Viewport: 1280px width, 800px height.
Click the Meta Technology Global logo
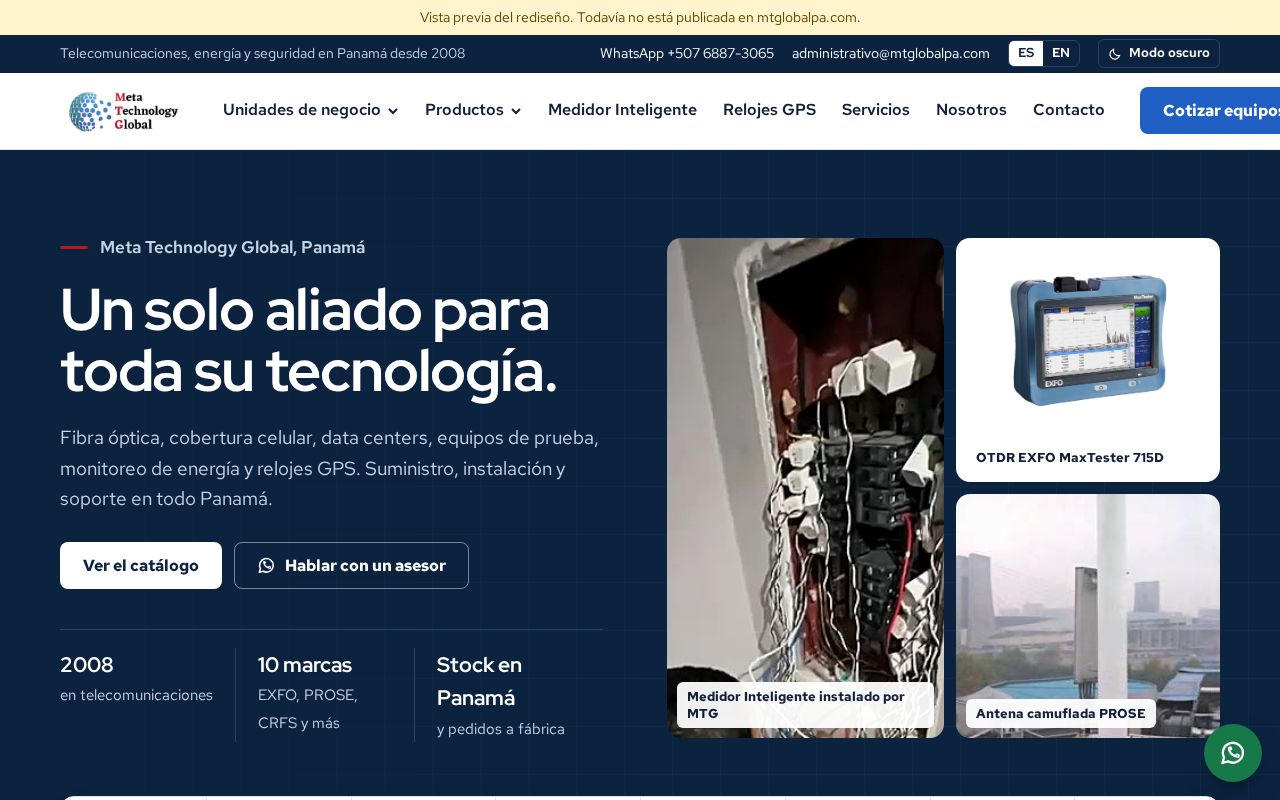(123, 110)
